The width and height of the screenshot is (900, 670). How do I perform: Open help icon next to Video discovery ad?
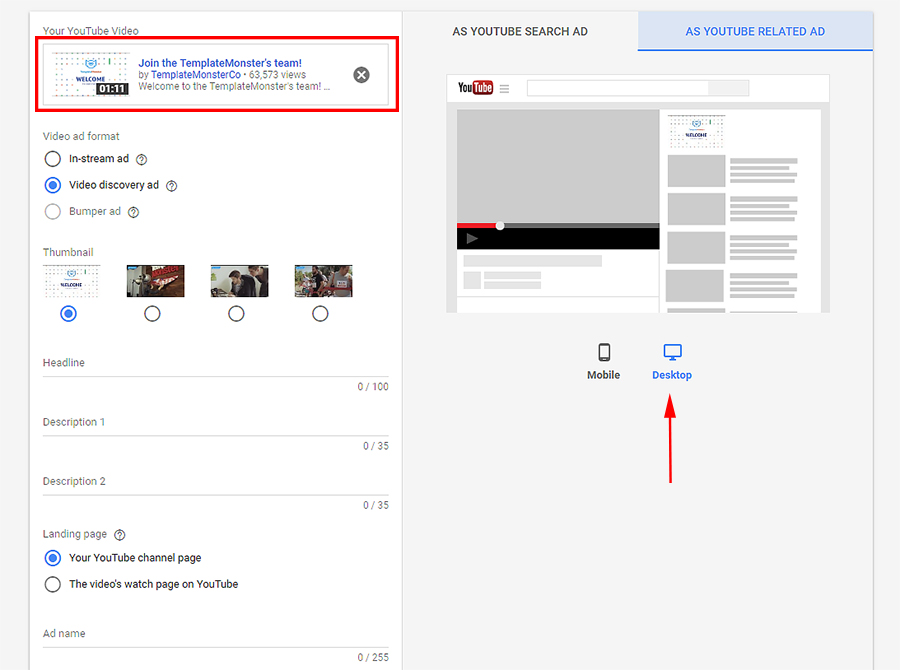[x=171, y=186]
